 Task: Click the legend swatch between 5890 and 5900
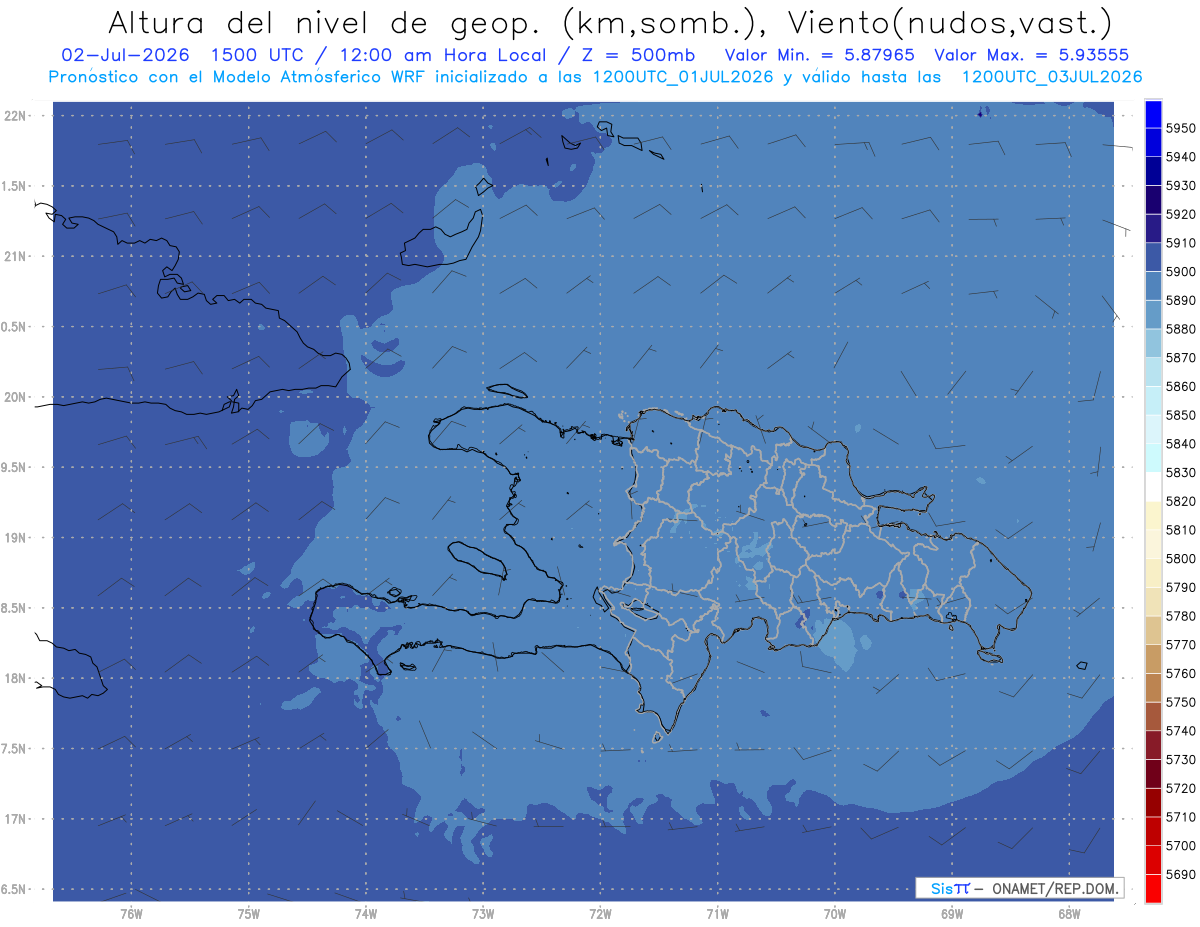tap(1153, 286)
